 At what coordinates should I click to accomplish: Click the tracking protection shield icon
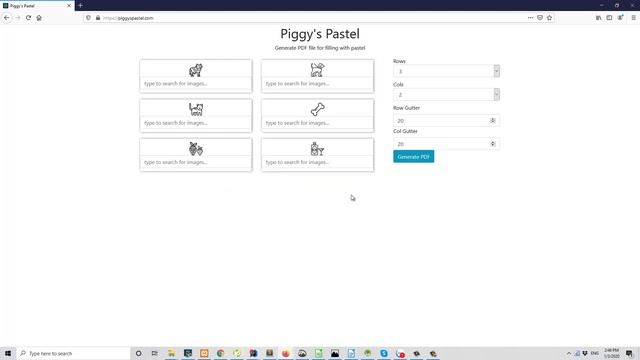(x=88, y=18)
